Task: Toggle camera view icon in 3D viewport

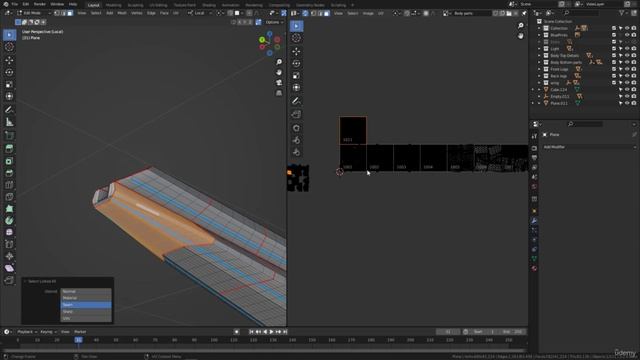Action: [279, 82]
